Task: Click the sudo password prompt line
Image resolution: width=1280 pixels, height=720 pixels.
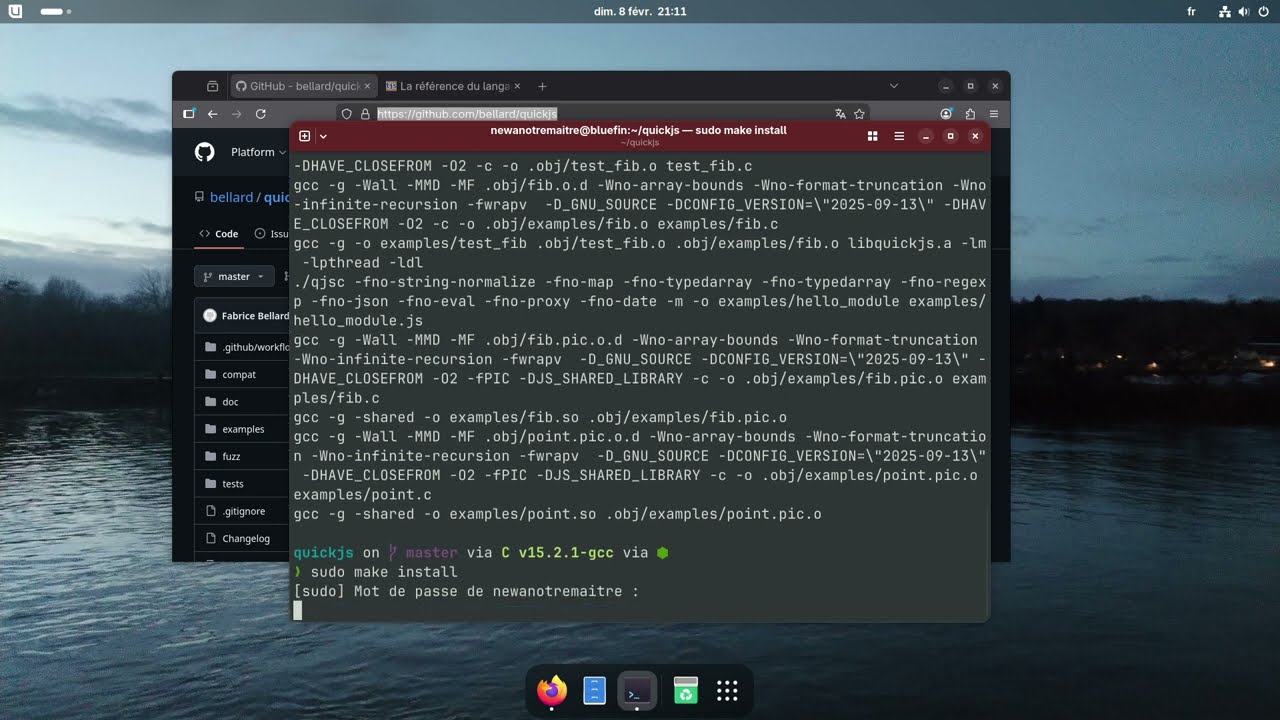Action: coord(466,591)
